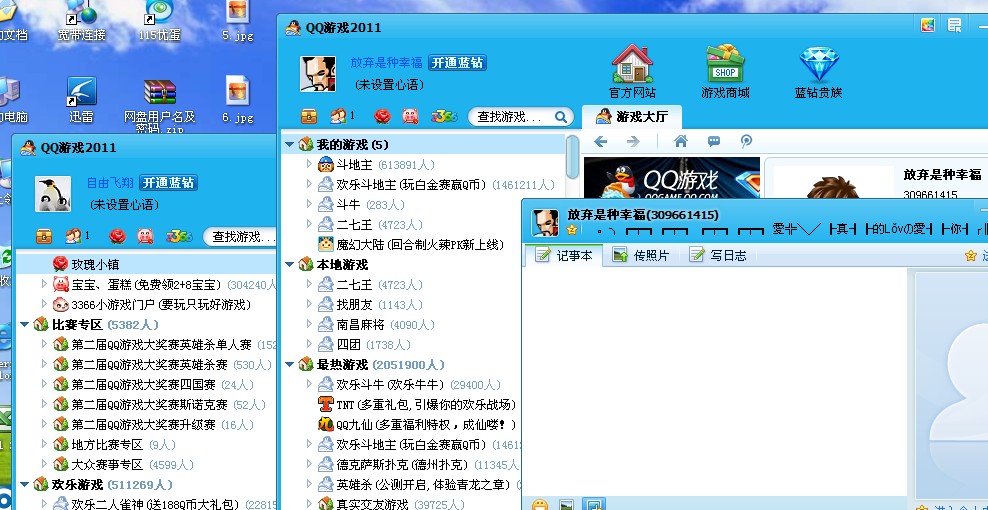This screenshot has height=510, width=988.
Task: Click 开通蓝钻 button in main window
Action: click(457, 62)
